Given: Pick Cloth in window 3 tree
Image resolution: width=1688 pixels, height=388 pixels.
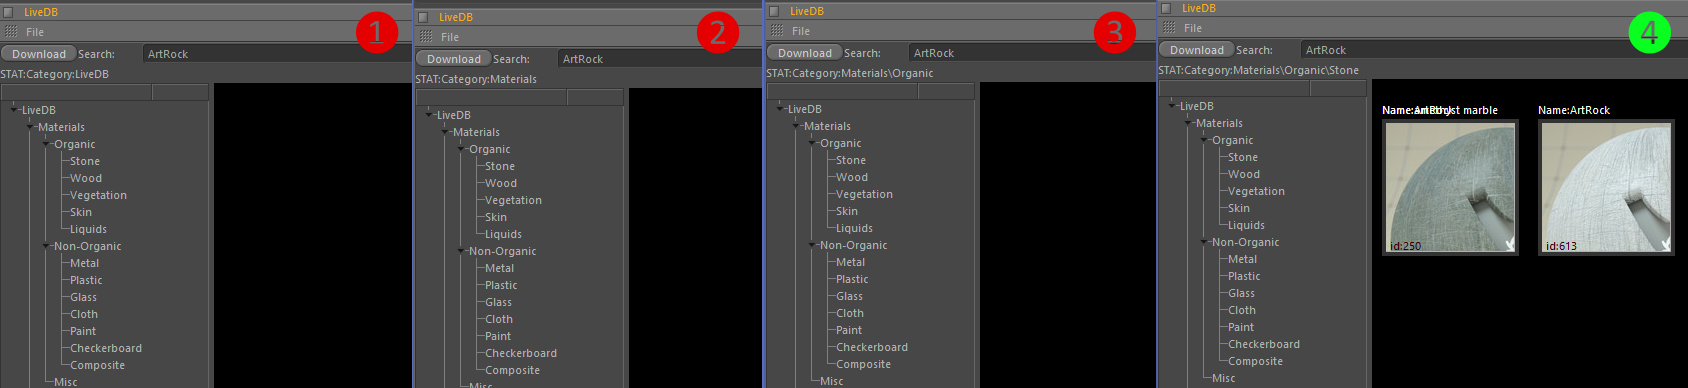Looking at the screenshot, I should 850,313.
